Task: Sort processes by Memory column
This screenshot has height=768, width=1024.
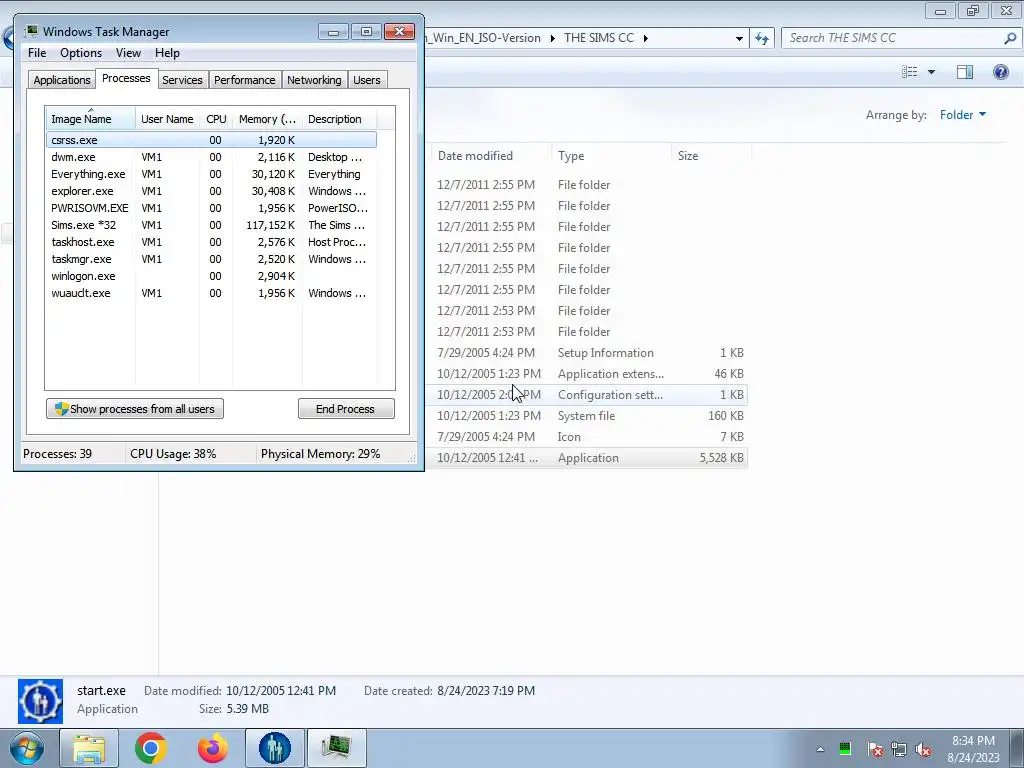Action: pyautogui.click(x=267, y=119)
